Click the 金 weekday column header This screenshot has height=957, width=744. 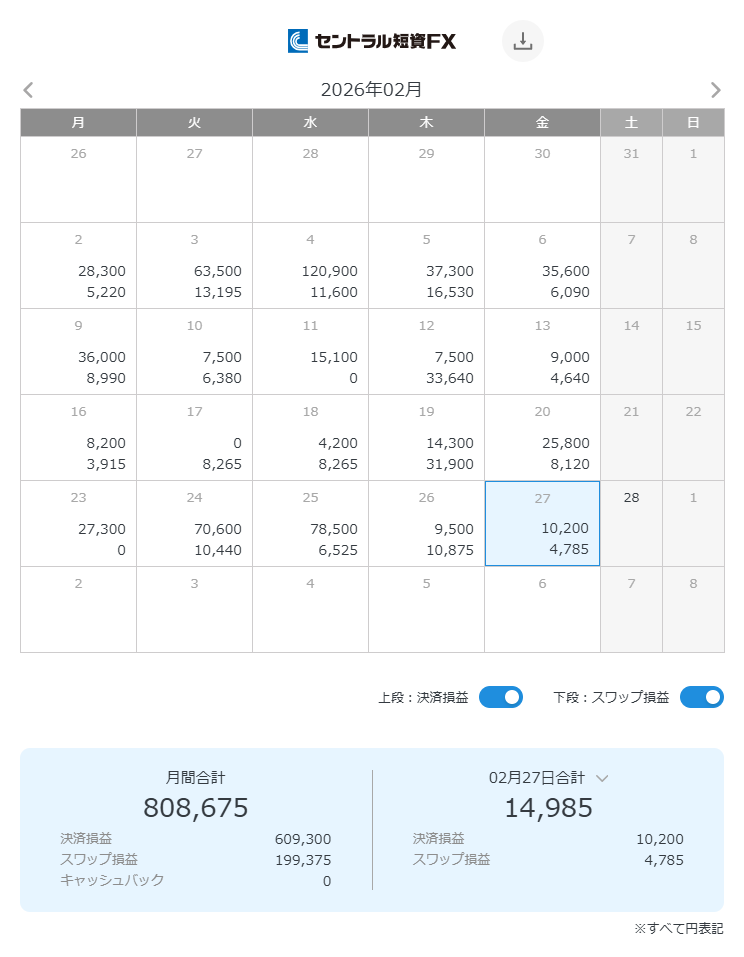pos(542,122)
